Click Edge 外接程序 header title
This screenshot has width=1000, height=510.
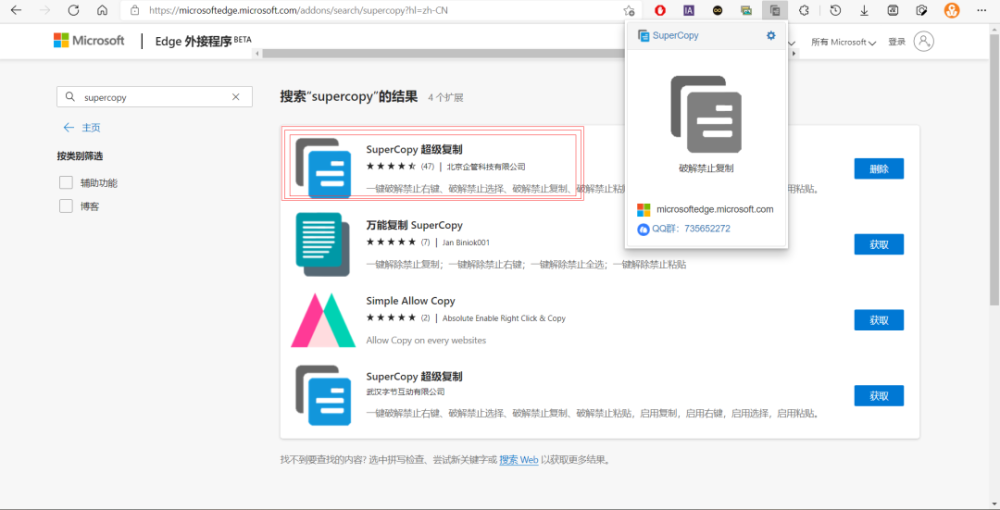[203, 41]
